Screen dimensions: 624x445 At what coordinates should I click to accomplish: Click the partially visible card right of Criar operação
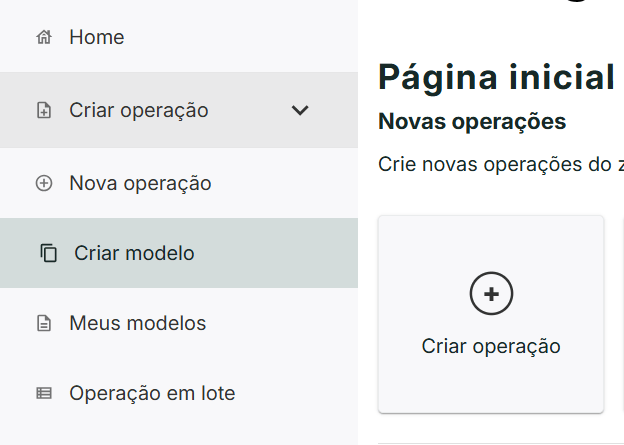[x=620, y=313]
